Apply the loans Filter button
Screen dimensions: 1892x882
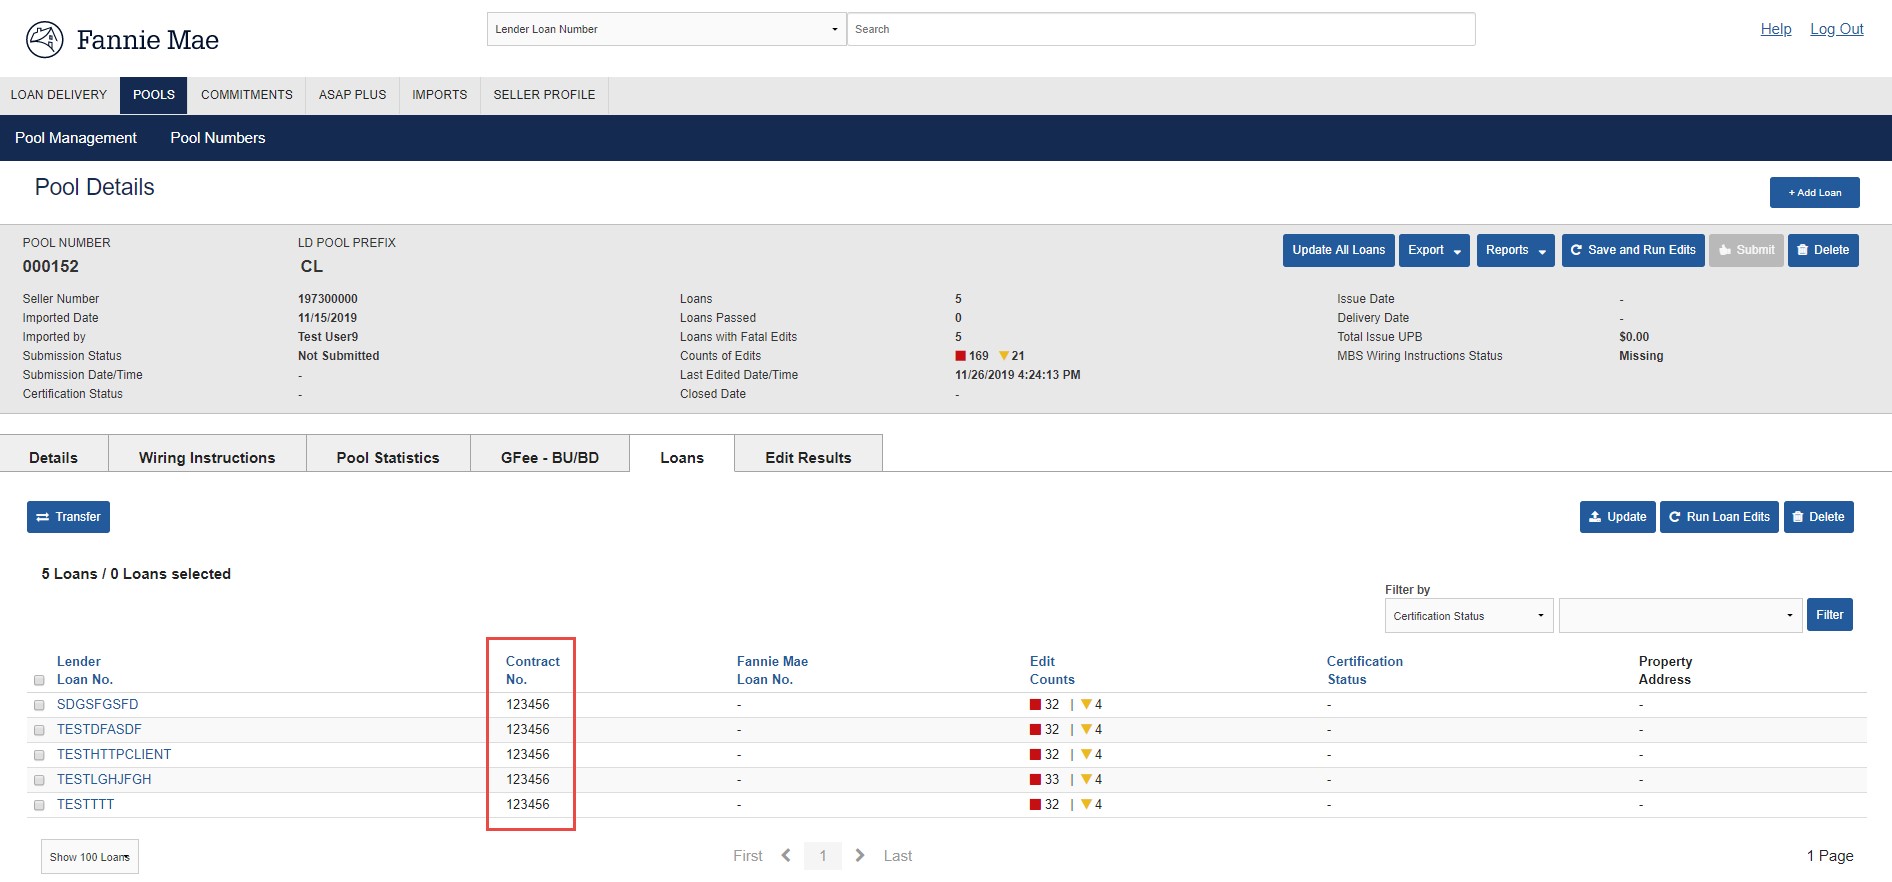coord(1830,615)
